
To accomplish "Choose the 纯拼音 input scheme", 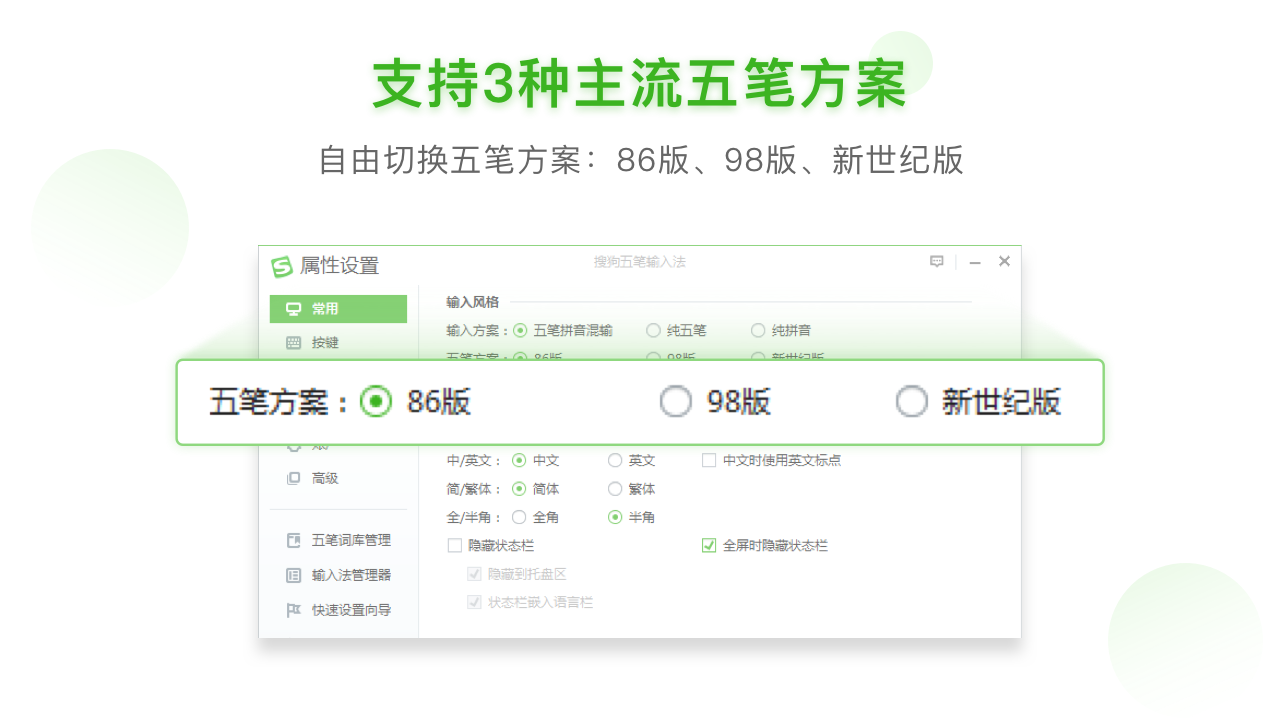I will 758,330.
